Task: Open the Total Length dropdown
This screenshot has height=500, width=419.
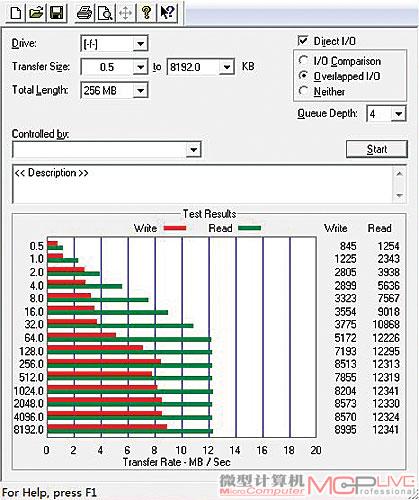Action: (x=140, y=90)
